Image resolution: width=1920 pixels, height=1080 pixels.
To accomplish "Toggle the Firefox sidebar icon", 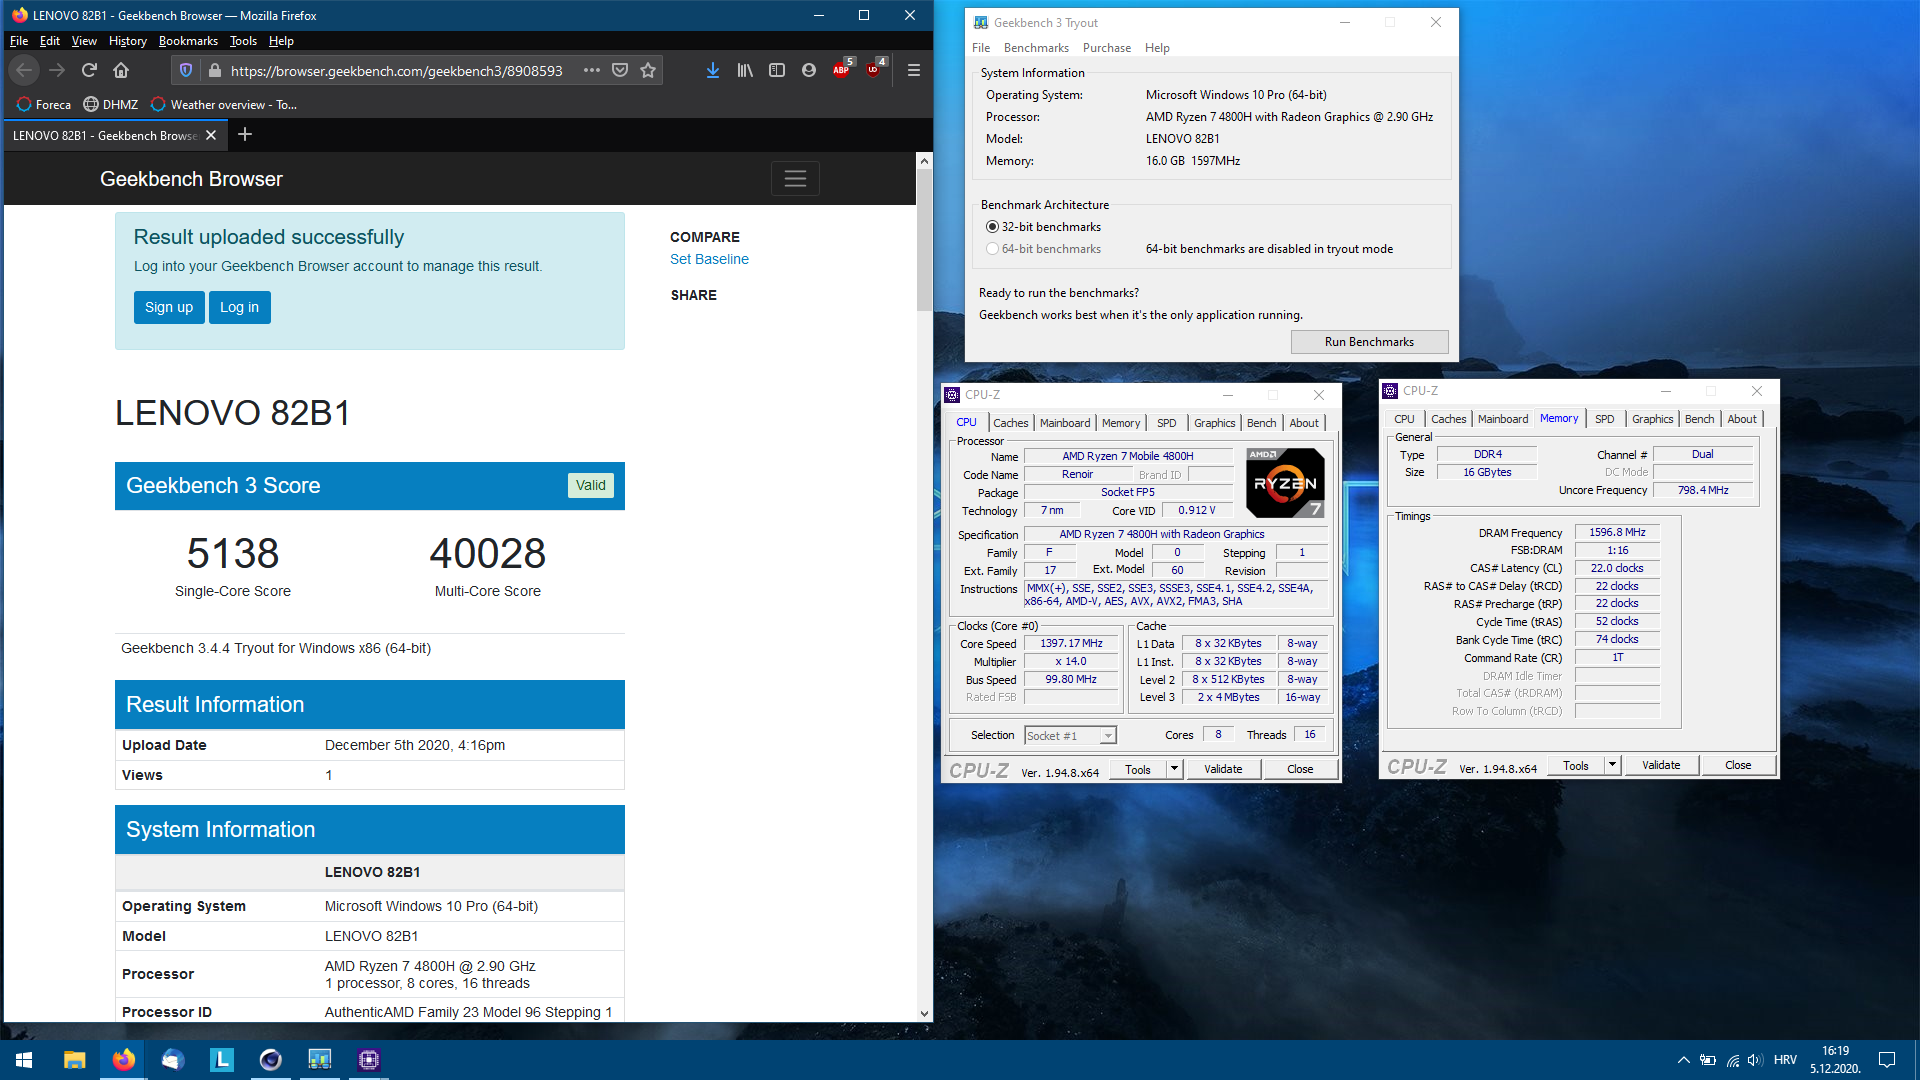I will 777,70.
